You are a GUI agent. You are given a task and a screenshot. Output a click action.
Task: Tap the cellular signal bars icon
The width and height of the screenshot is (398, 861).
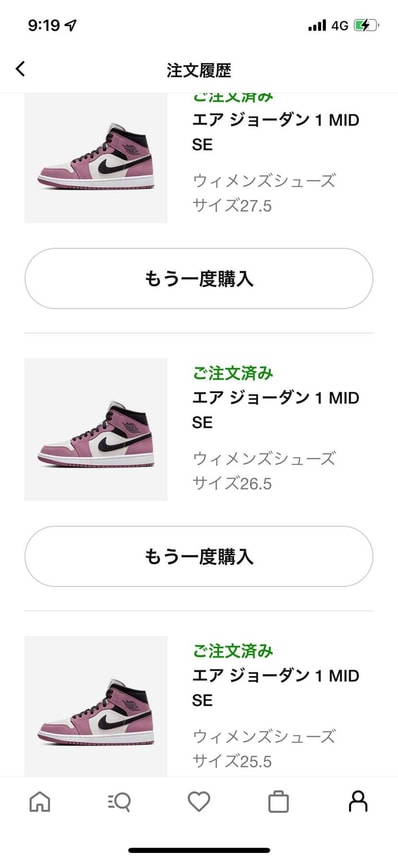(x=317, y=25)
